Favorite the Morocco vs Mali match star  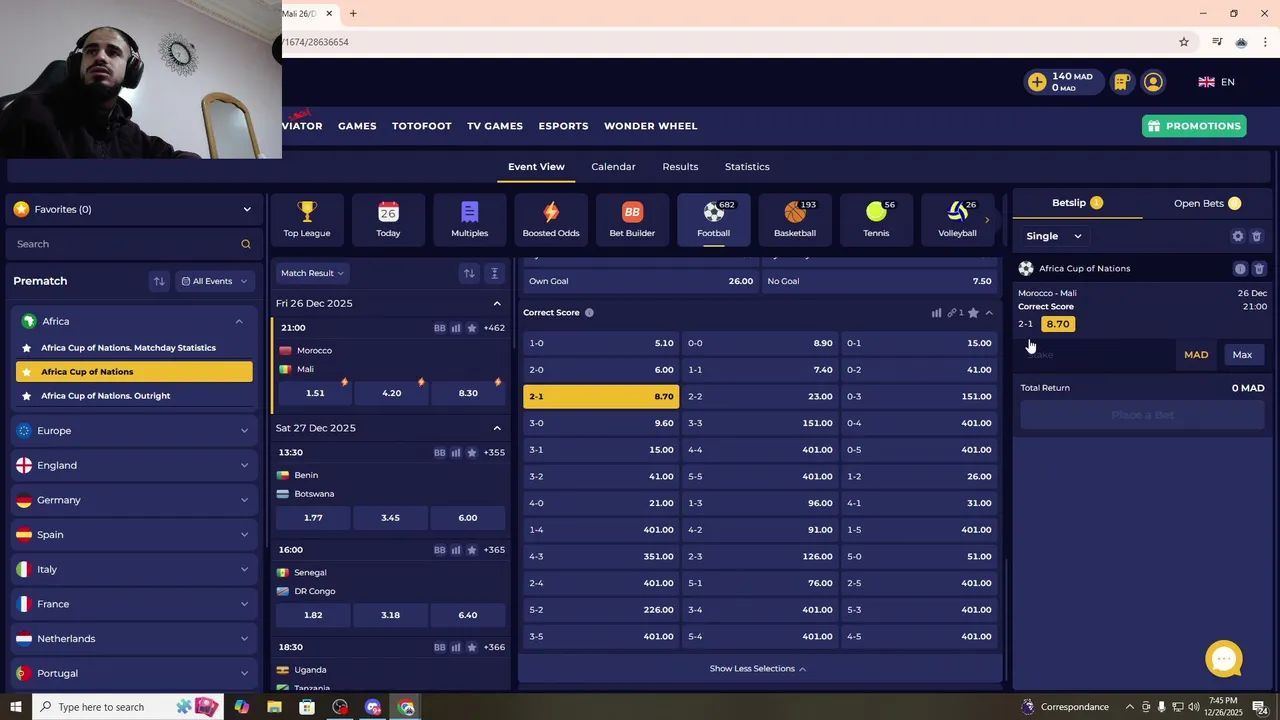tap(472, 328)
